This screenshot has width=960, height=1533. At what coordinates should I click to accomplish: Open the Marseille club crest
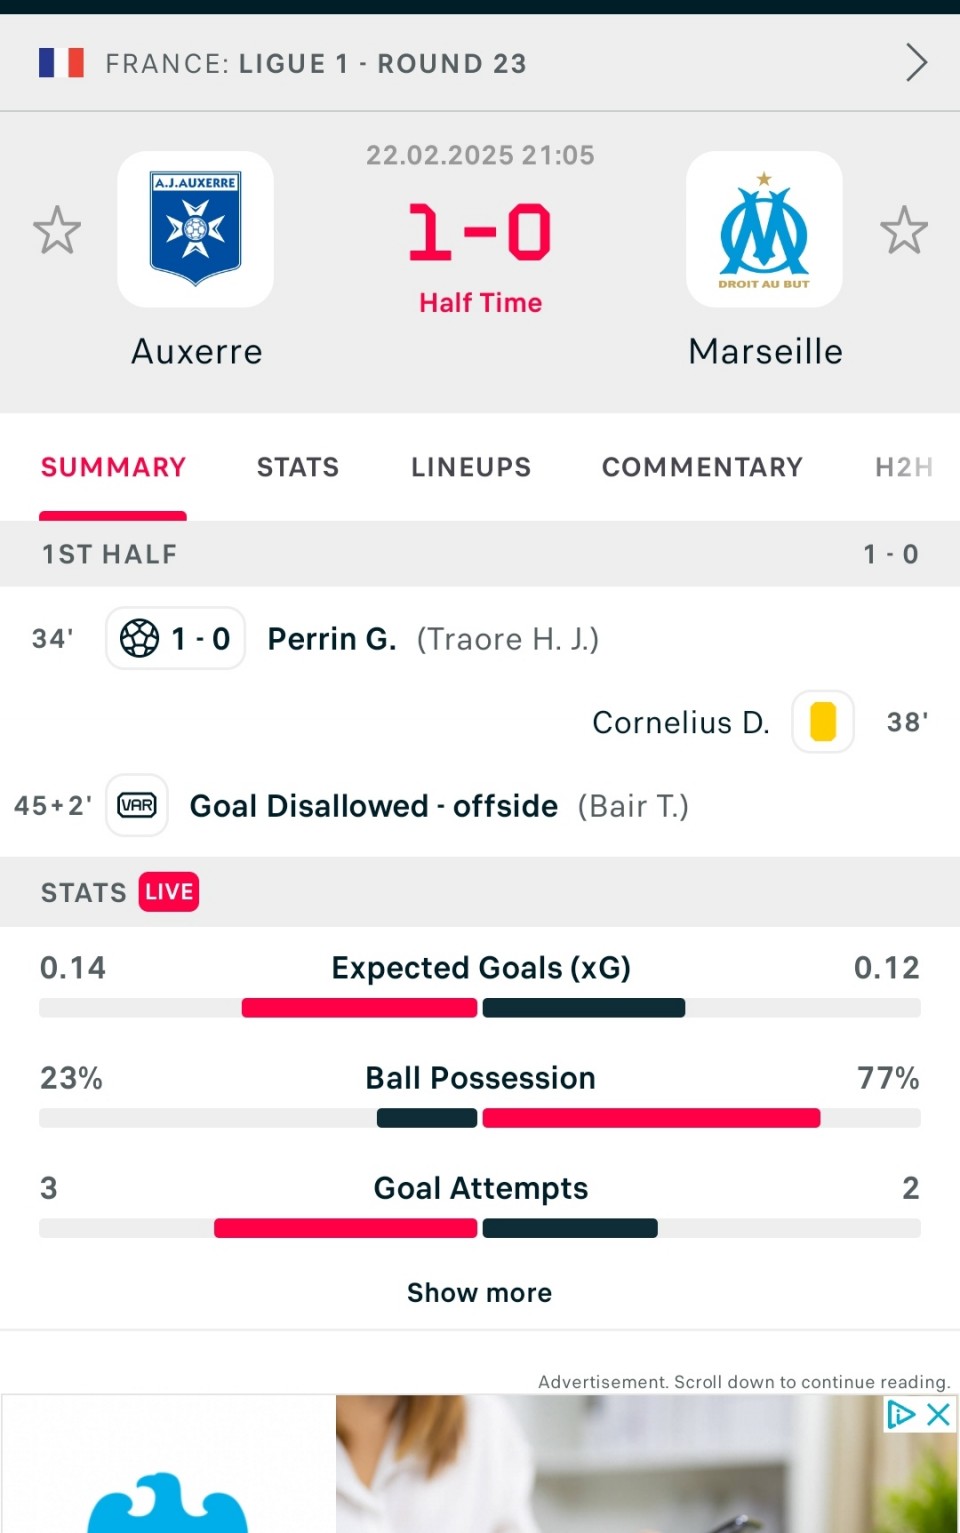click(764, 229)
